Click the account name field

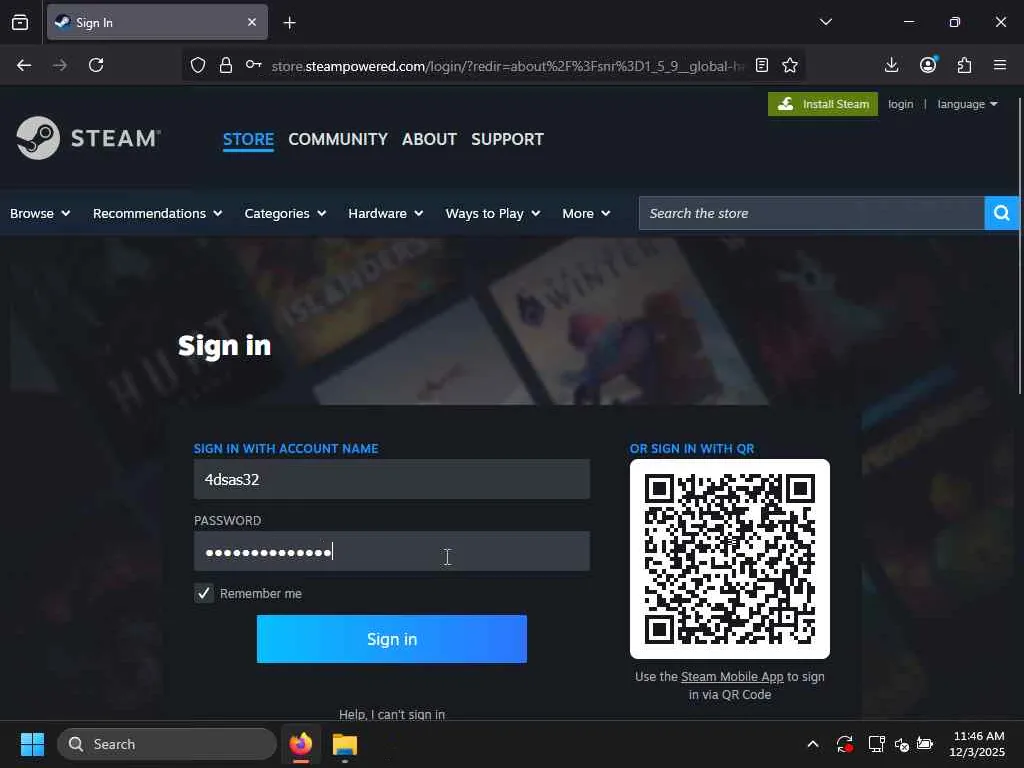pos(392,479)
